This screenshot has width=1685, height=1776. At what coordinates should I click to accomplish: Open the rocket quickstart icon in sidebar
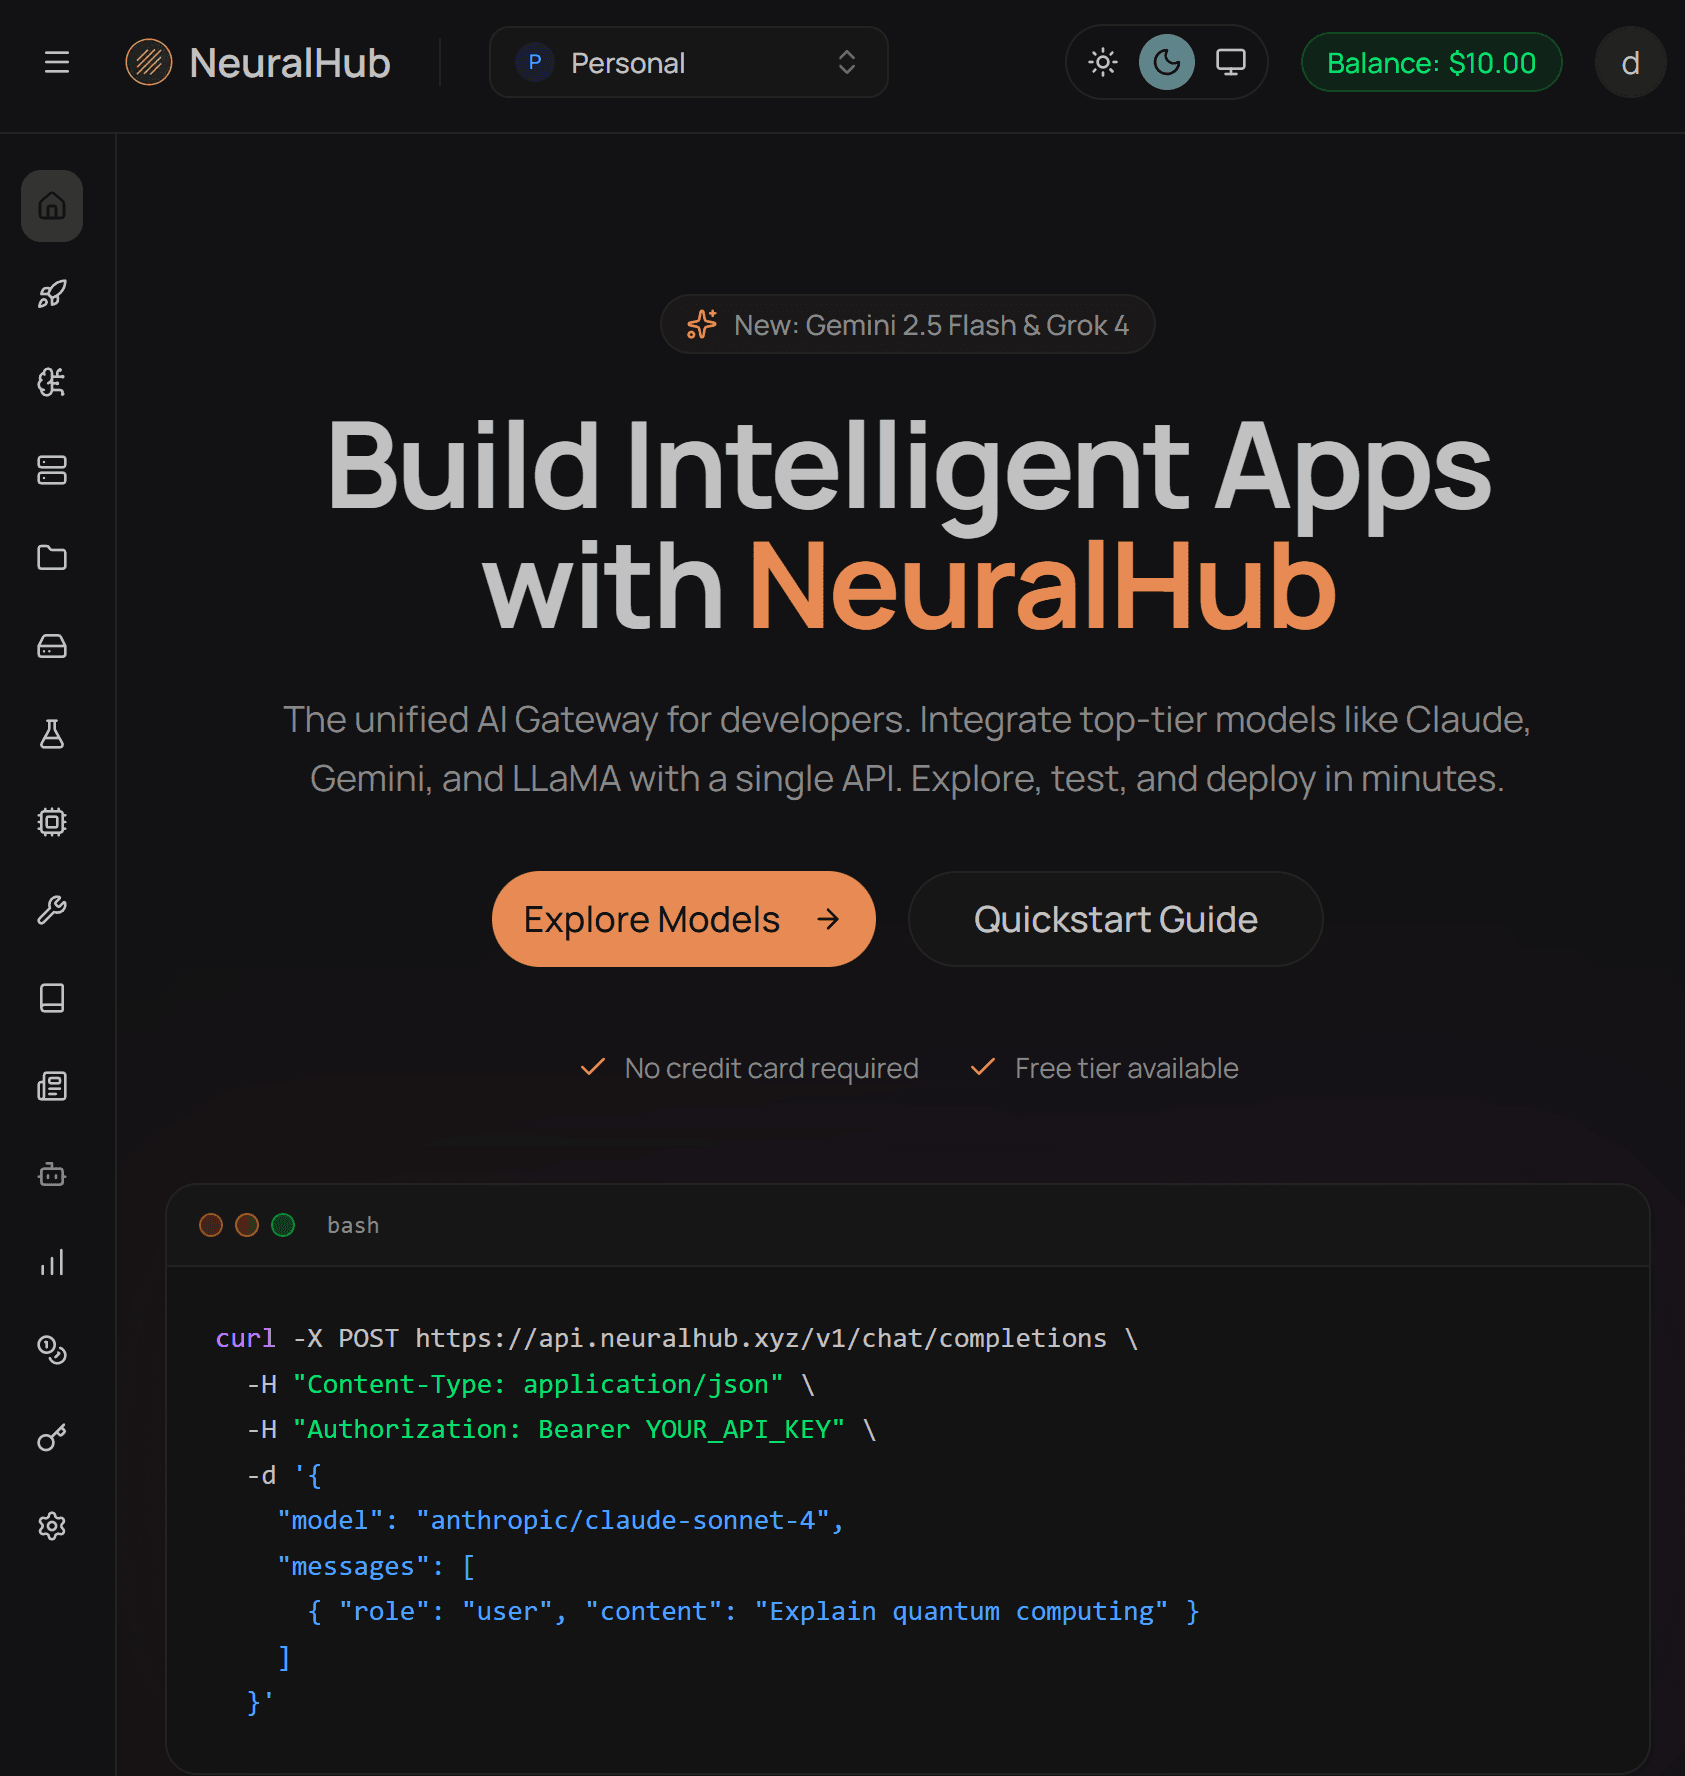[x=51, y=293]
